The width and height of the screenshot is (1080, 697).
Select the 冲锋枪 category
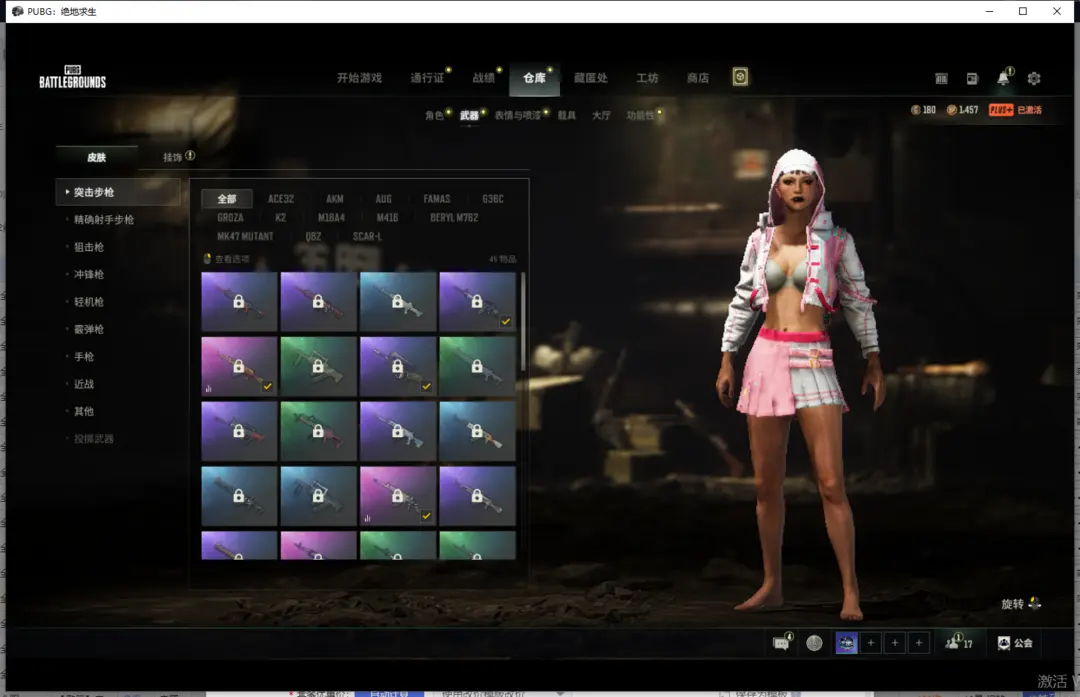coord(89,274)
